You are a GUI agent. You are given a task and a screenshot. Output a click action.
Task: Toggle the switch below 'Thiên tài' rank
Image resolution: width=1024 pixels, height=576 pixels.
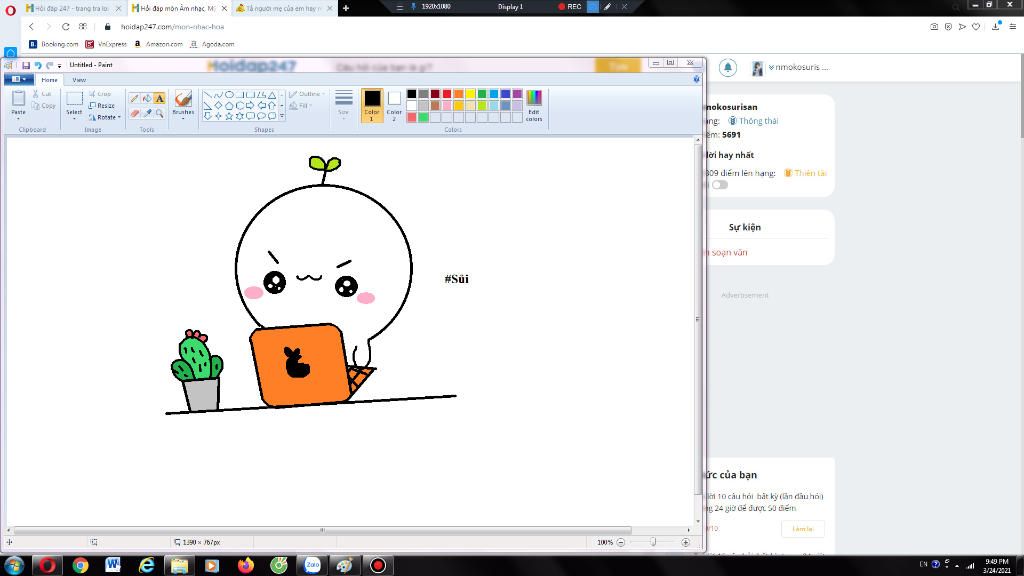719,185
